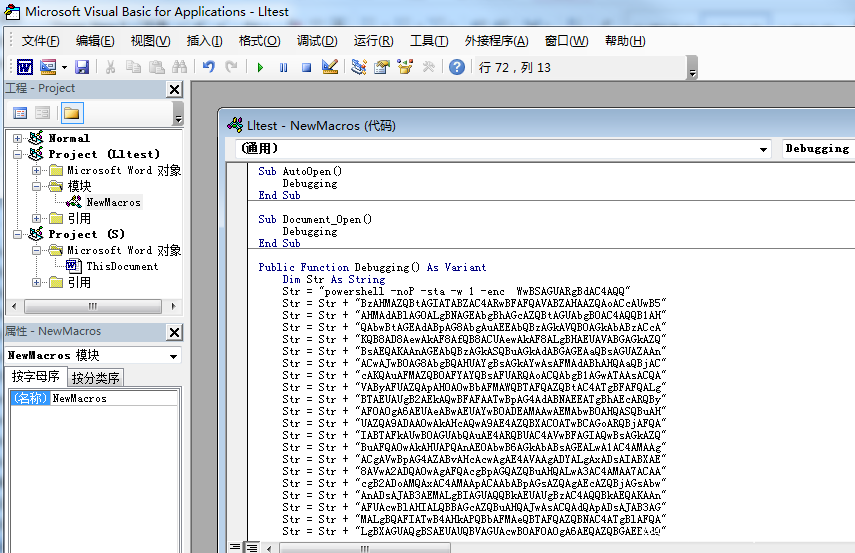Click the Paste clipboard icon
This screenshot has width=855, height=553.
(x=156, y=67)
